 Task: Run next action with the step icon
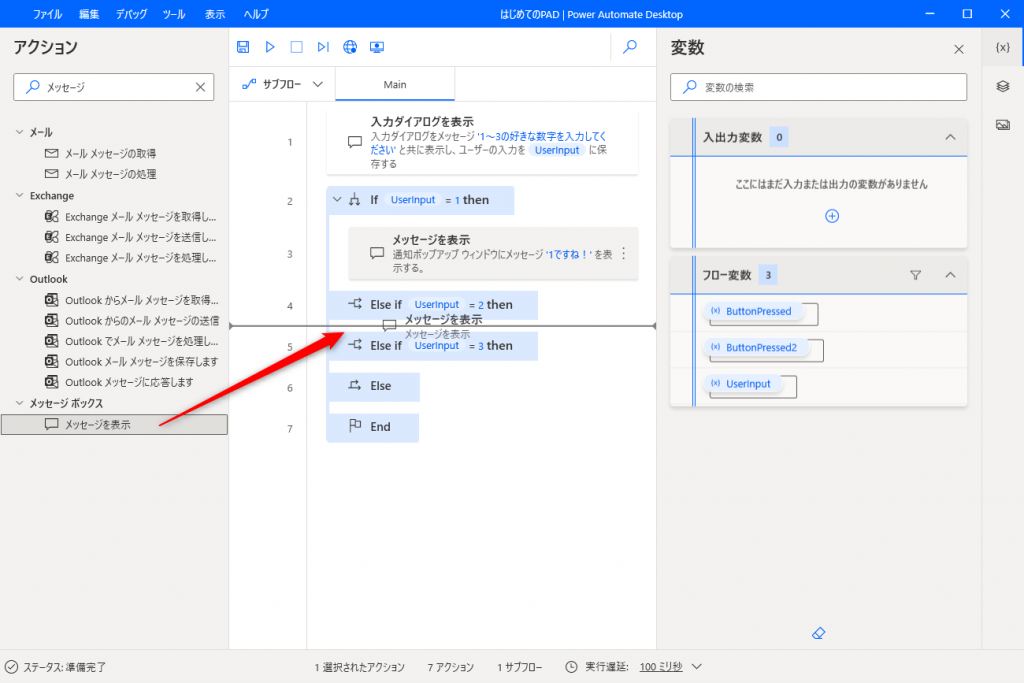(x=323, y=47)
